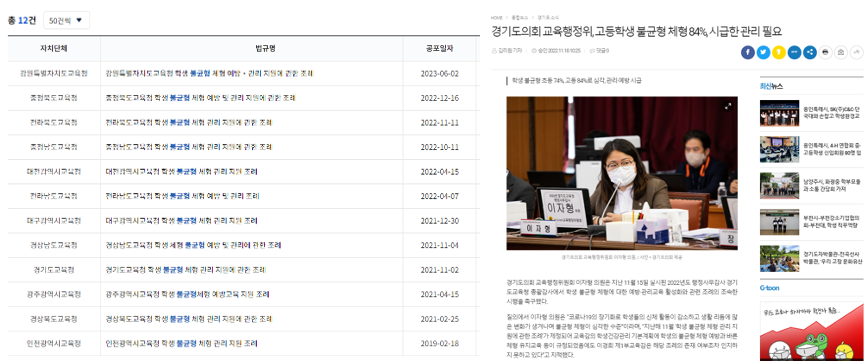
Task: Open the 부천시-부천강소기업협의회 news headline
Action: 832,221
